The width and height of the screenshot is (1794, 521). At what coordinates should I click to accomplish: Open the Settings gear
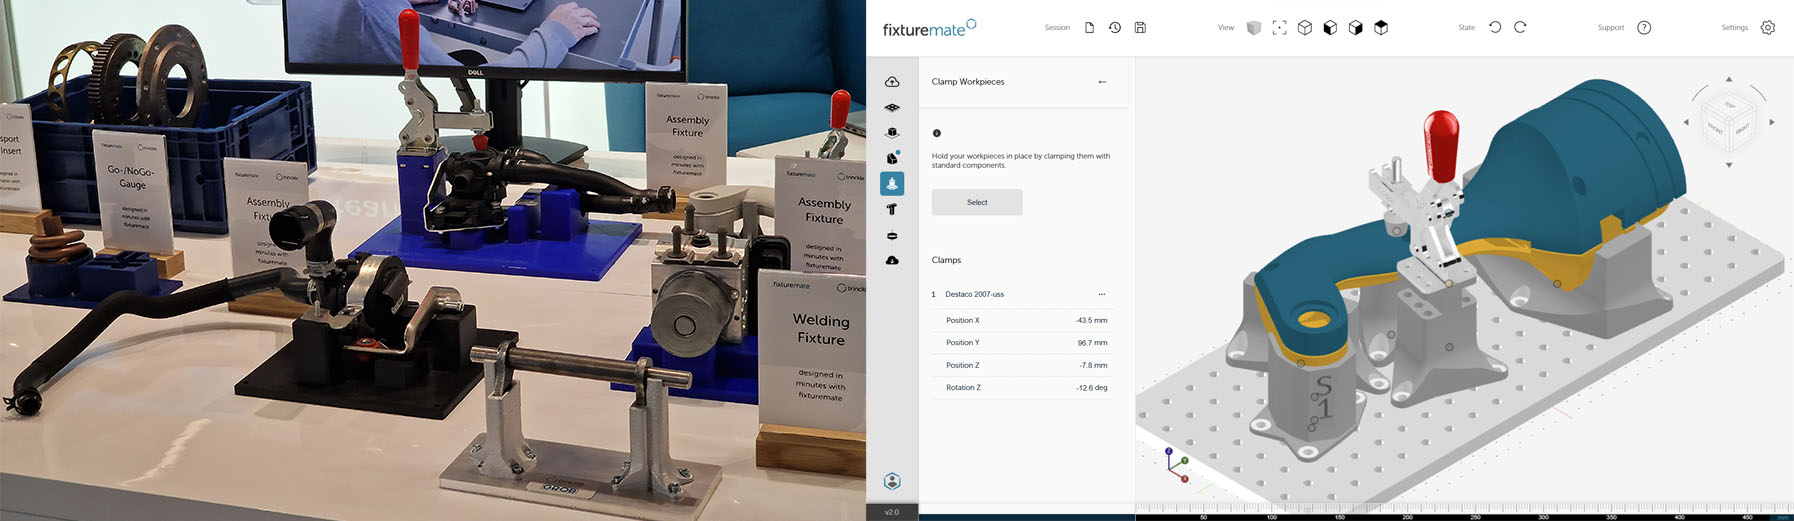click(x=1768, y=28)
